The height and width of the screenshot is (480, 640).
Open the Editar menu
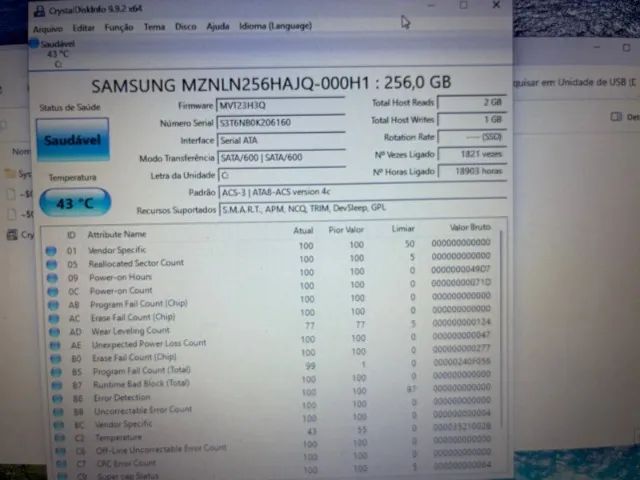(83, 28)
